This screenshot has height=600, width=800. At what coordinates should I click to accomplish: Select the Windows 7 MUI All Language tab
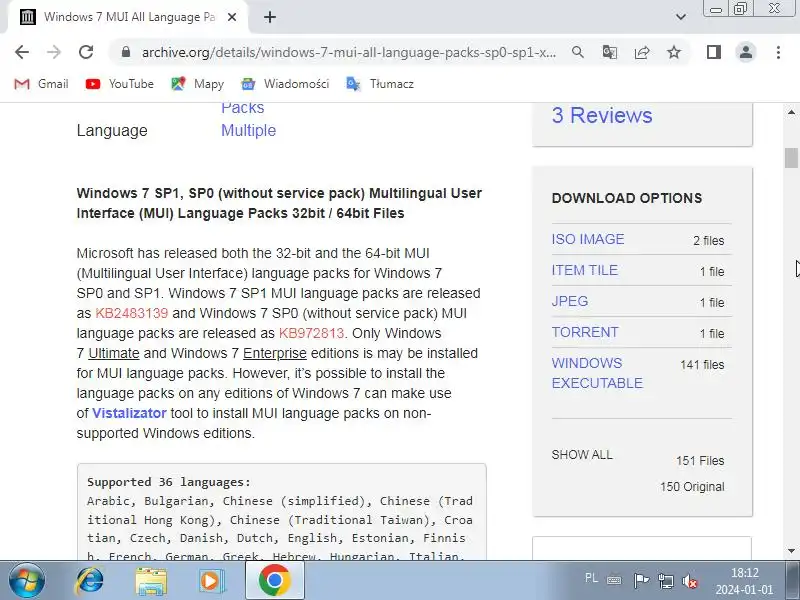pyautogui.click(x=128, y=17)
